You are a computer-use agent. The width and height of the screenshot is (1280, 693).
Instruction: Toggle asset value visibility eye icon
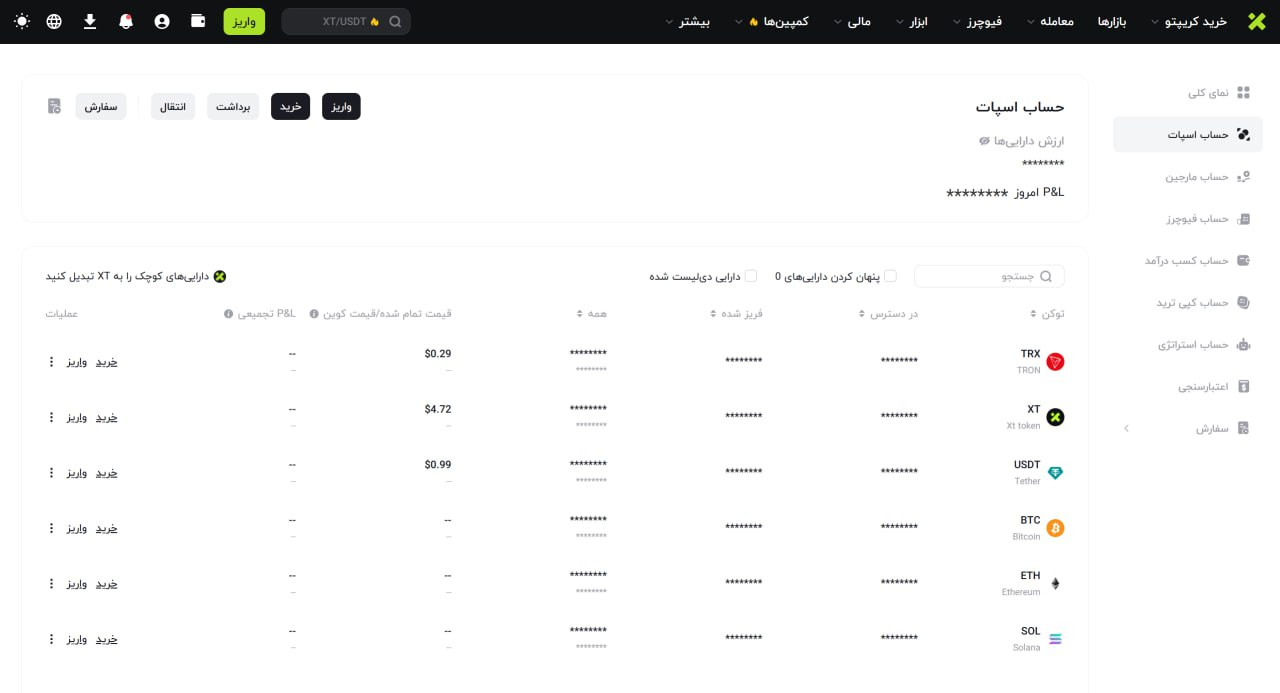984,141
